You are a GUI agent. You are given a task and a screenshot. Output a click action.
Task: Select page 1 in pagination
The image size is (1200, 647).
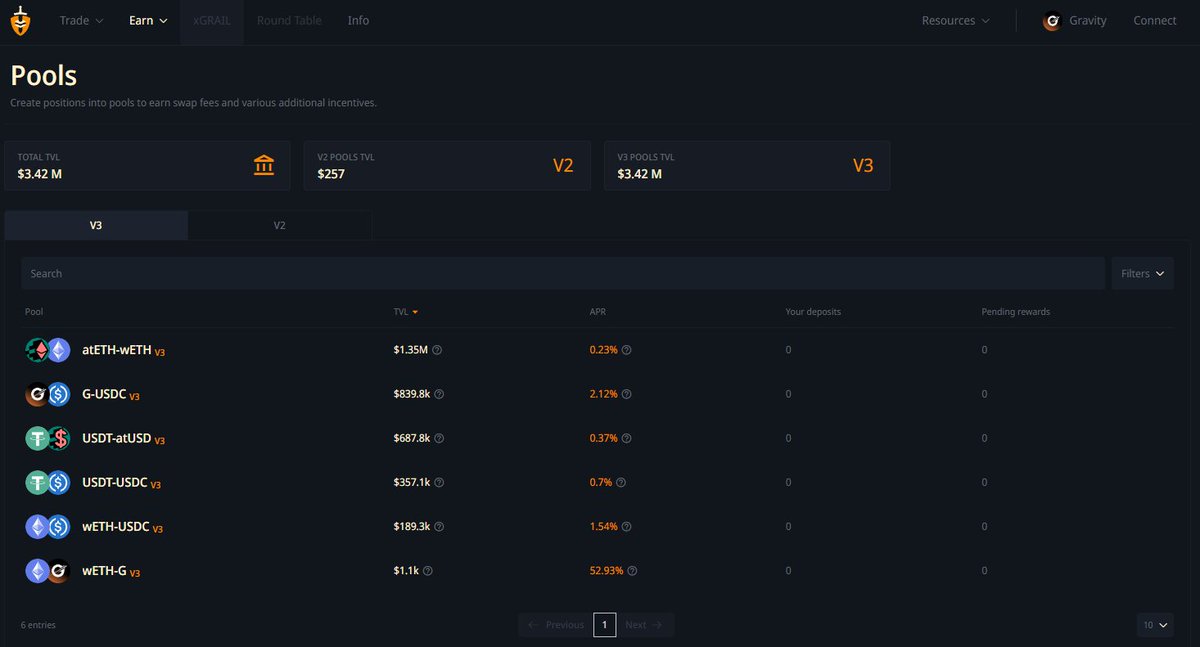point(604,625)
